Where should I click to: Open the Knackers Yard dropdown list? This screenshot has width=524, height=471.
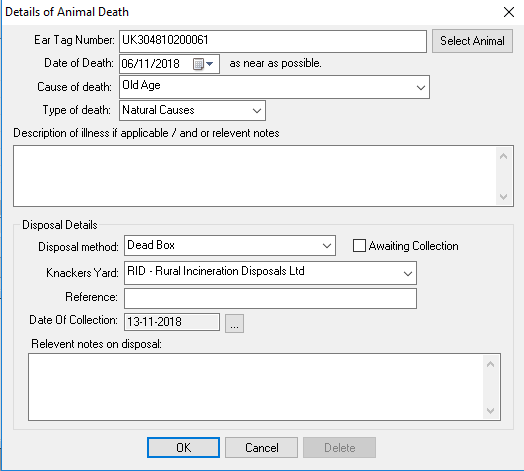click(x=408, y=273)
